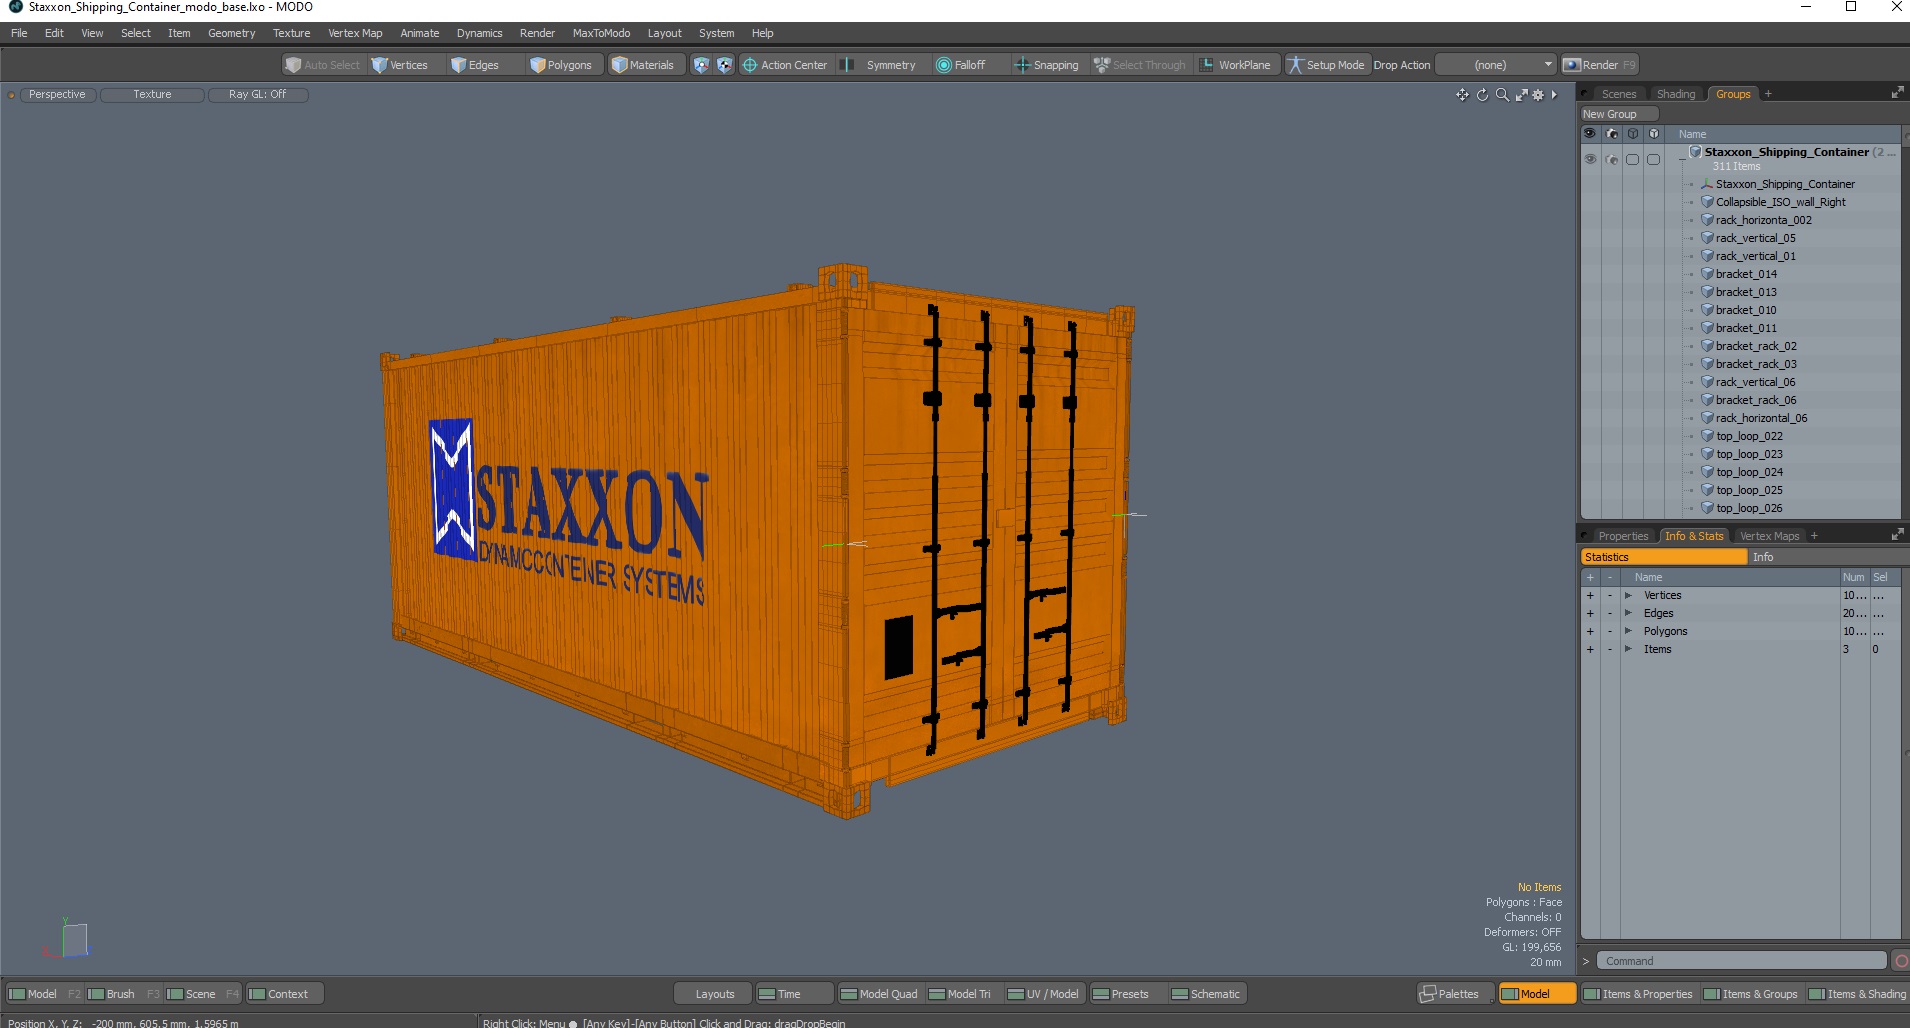Maximize the 3D viewport
Screen dimensions: 1910x1028
pos(1521,95)
